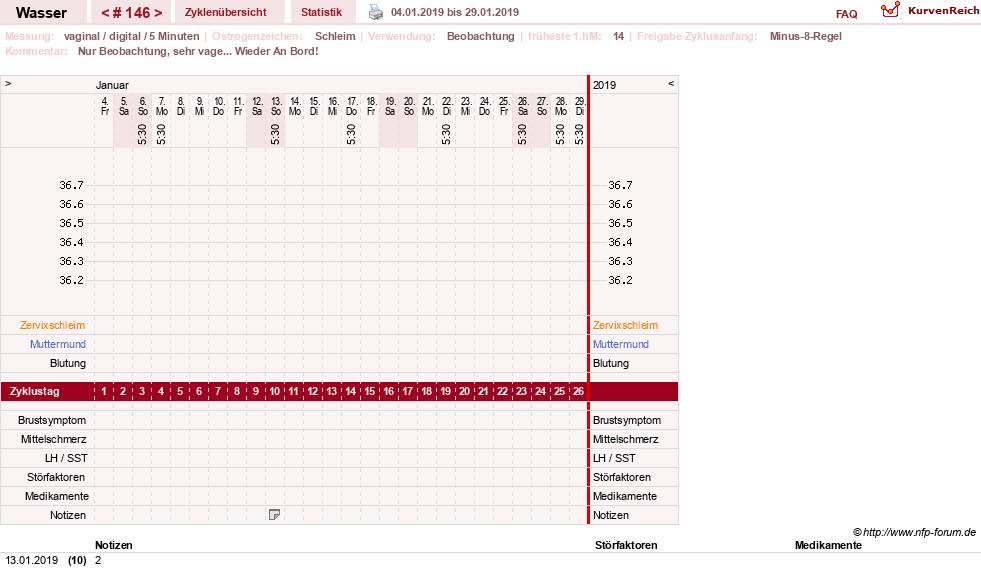Image resolution: width=981 pixels, height=584 pixels.
Task: Click the date range 04.01.2019 bis 29.01.2019
Action: [455, 12]
